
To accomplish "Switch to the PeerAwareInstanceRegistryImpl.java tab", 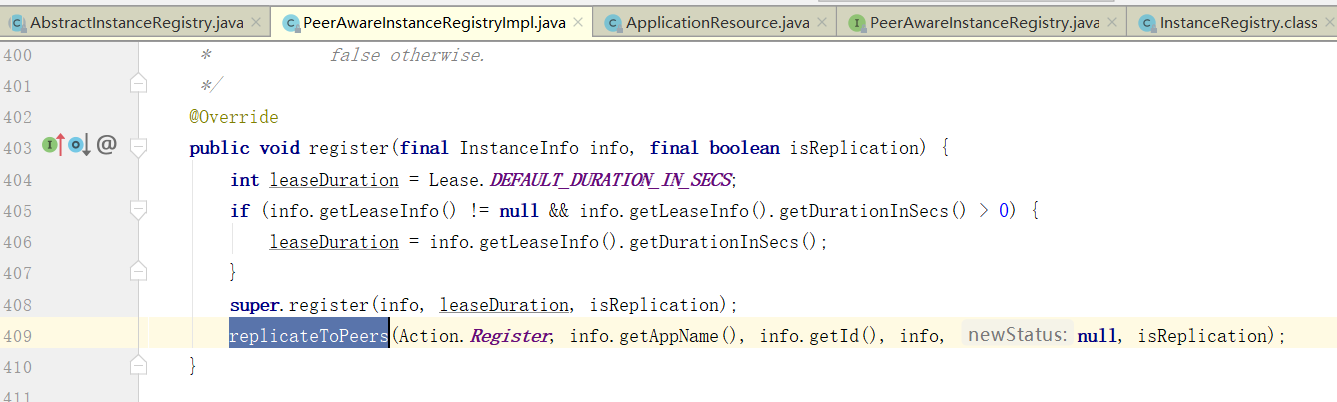I will tap(435, 22).
